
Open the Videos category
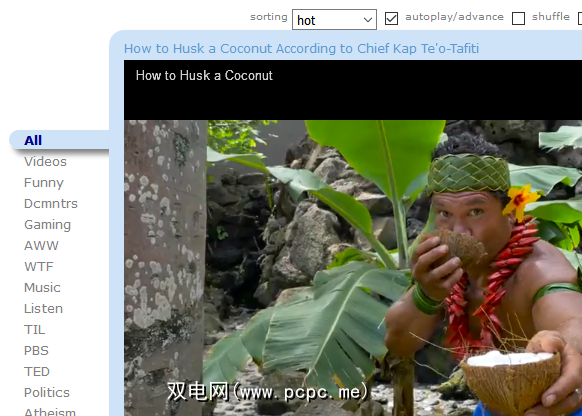[x=45, y=162]
